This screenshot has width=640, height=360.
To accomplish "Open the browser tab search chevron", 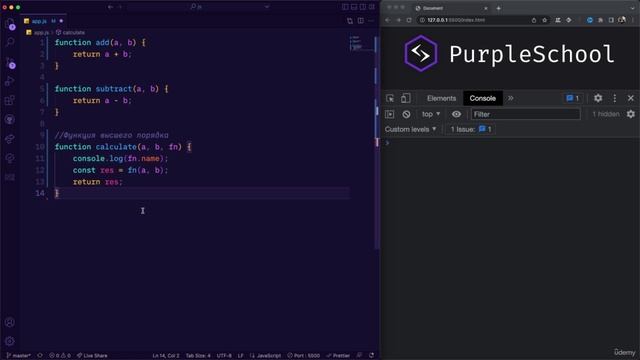I will [x=632, y=8].
